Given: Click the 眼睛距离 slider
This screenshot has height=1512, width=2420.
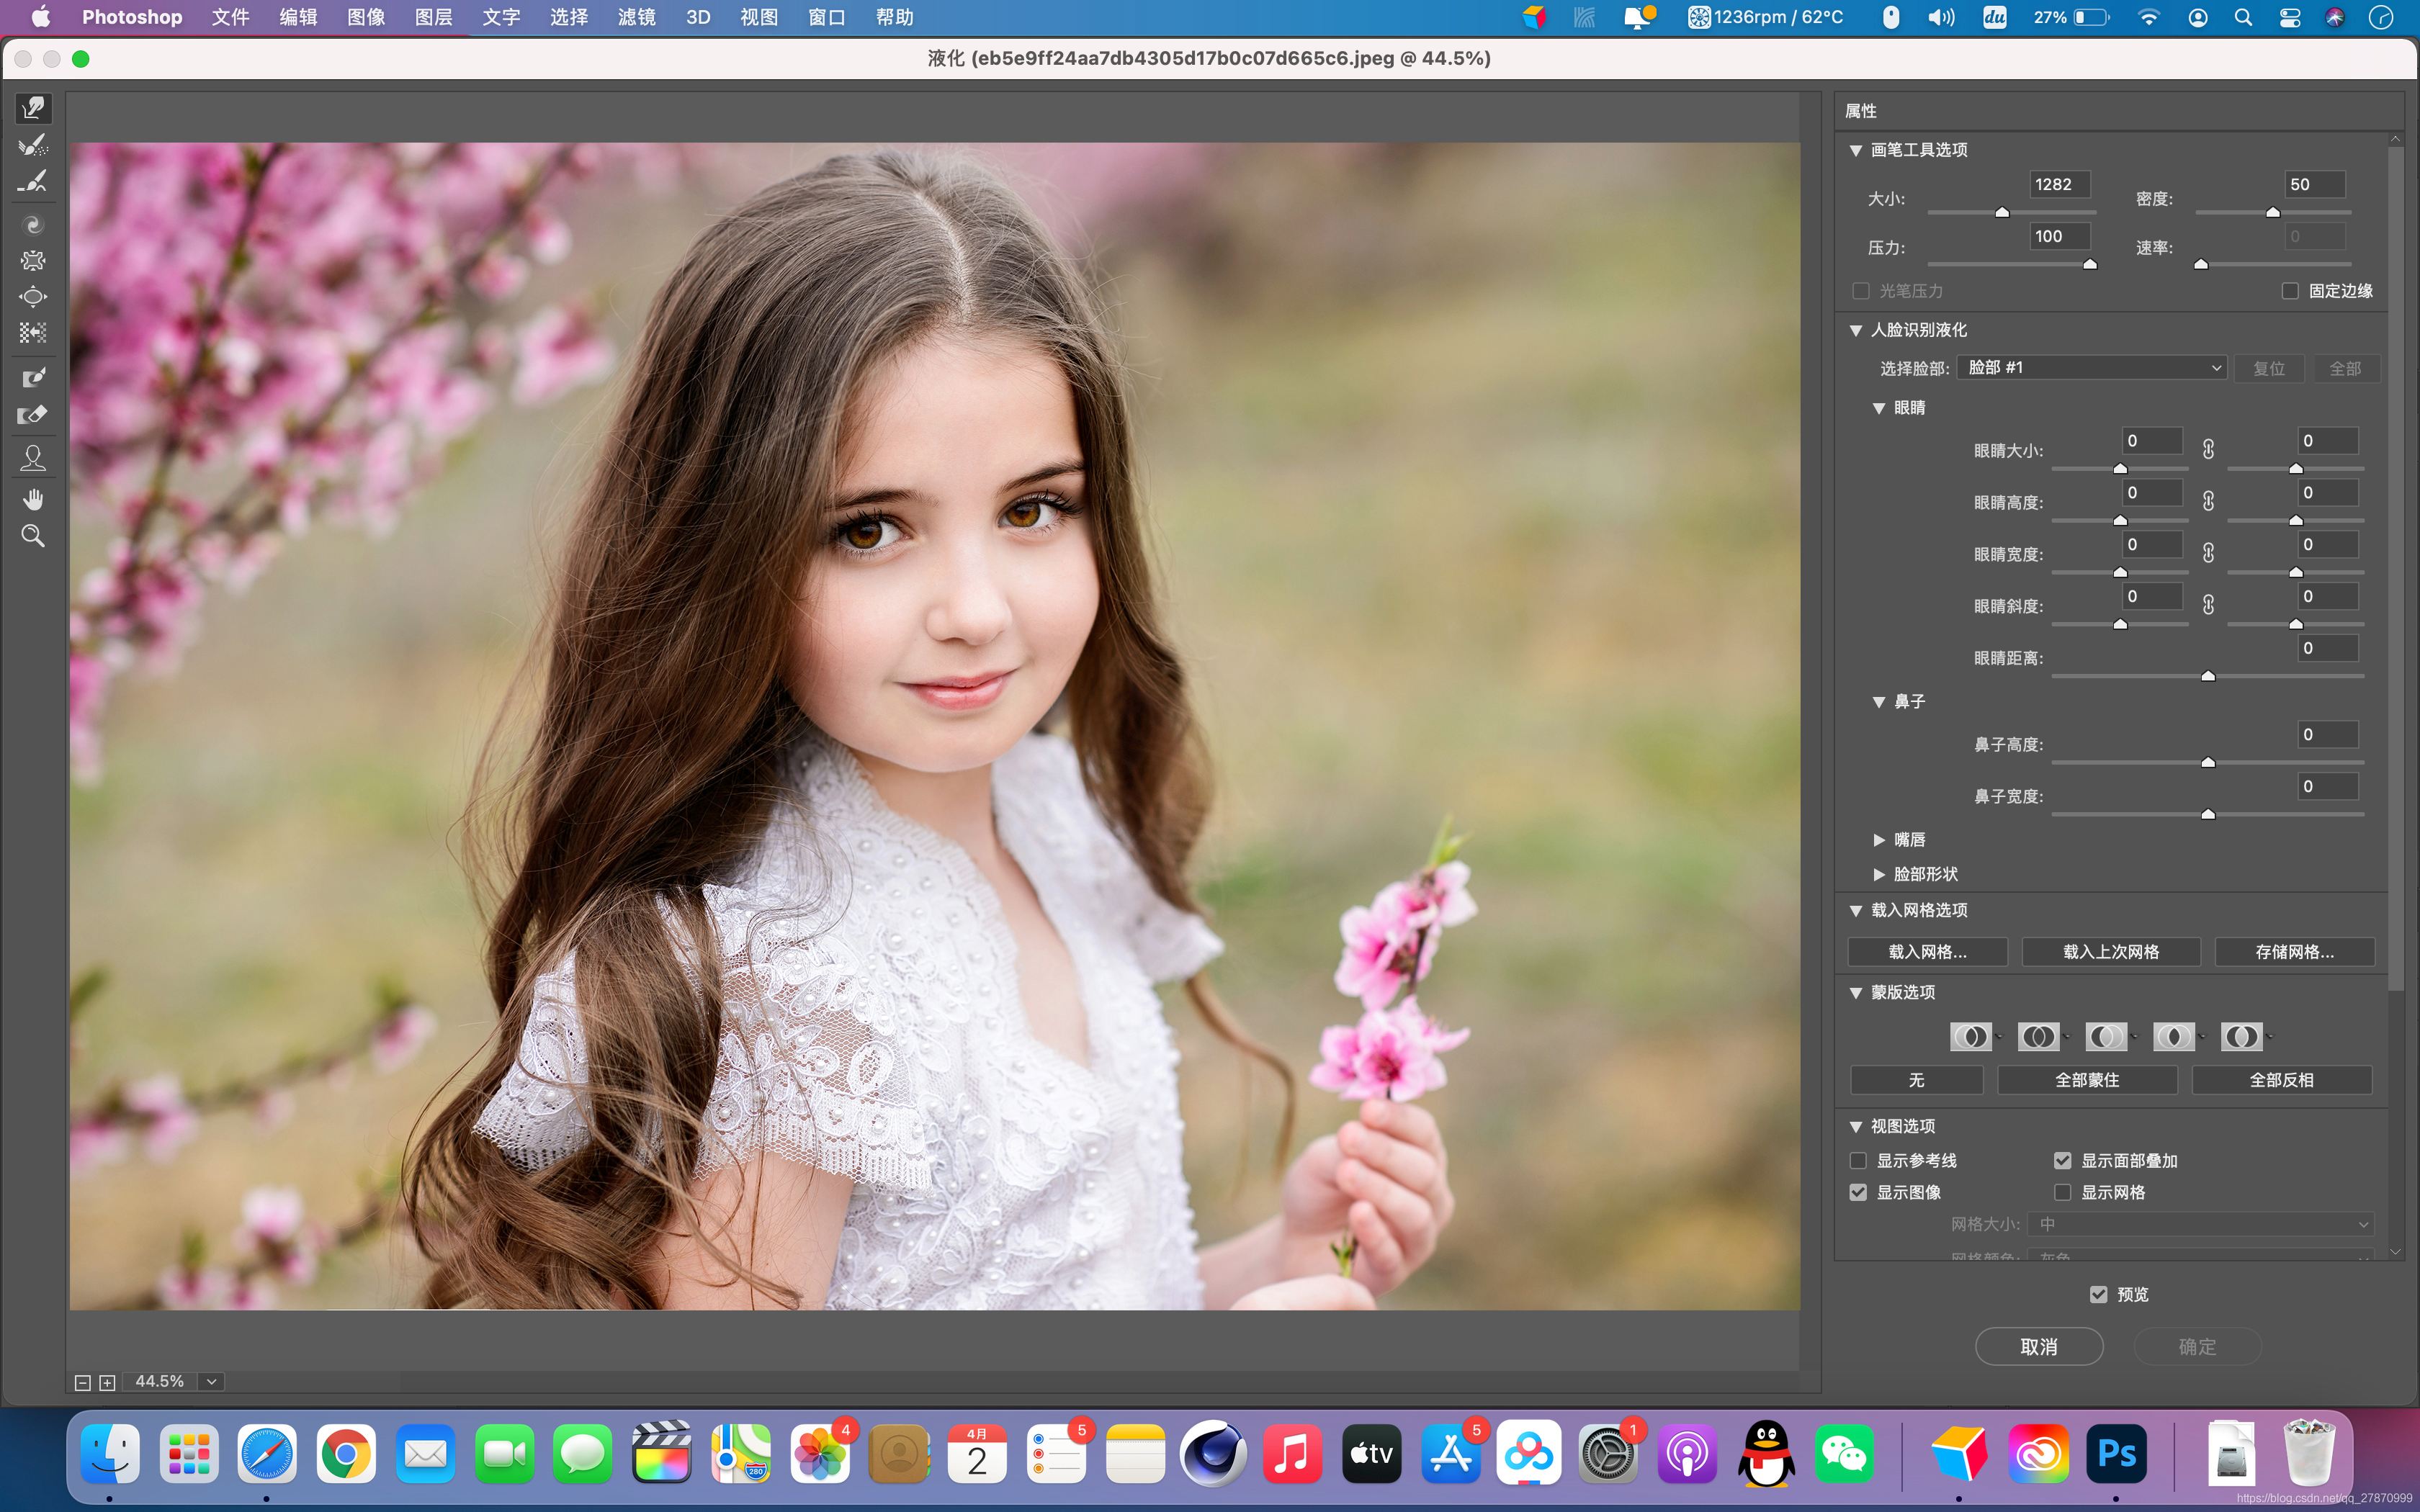Looking at the screenshot, I should tap(2208, 676).
